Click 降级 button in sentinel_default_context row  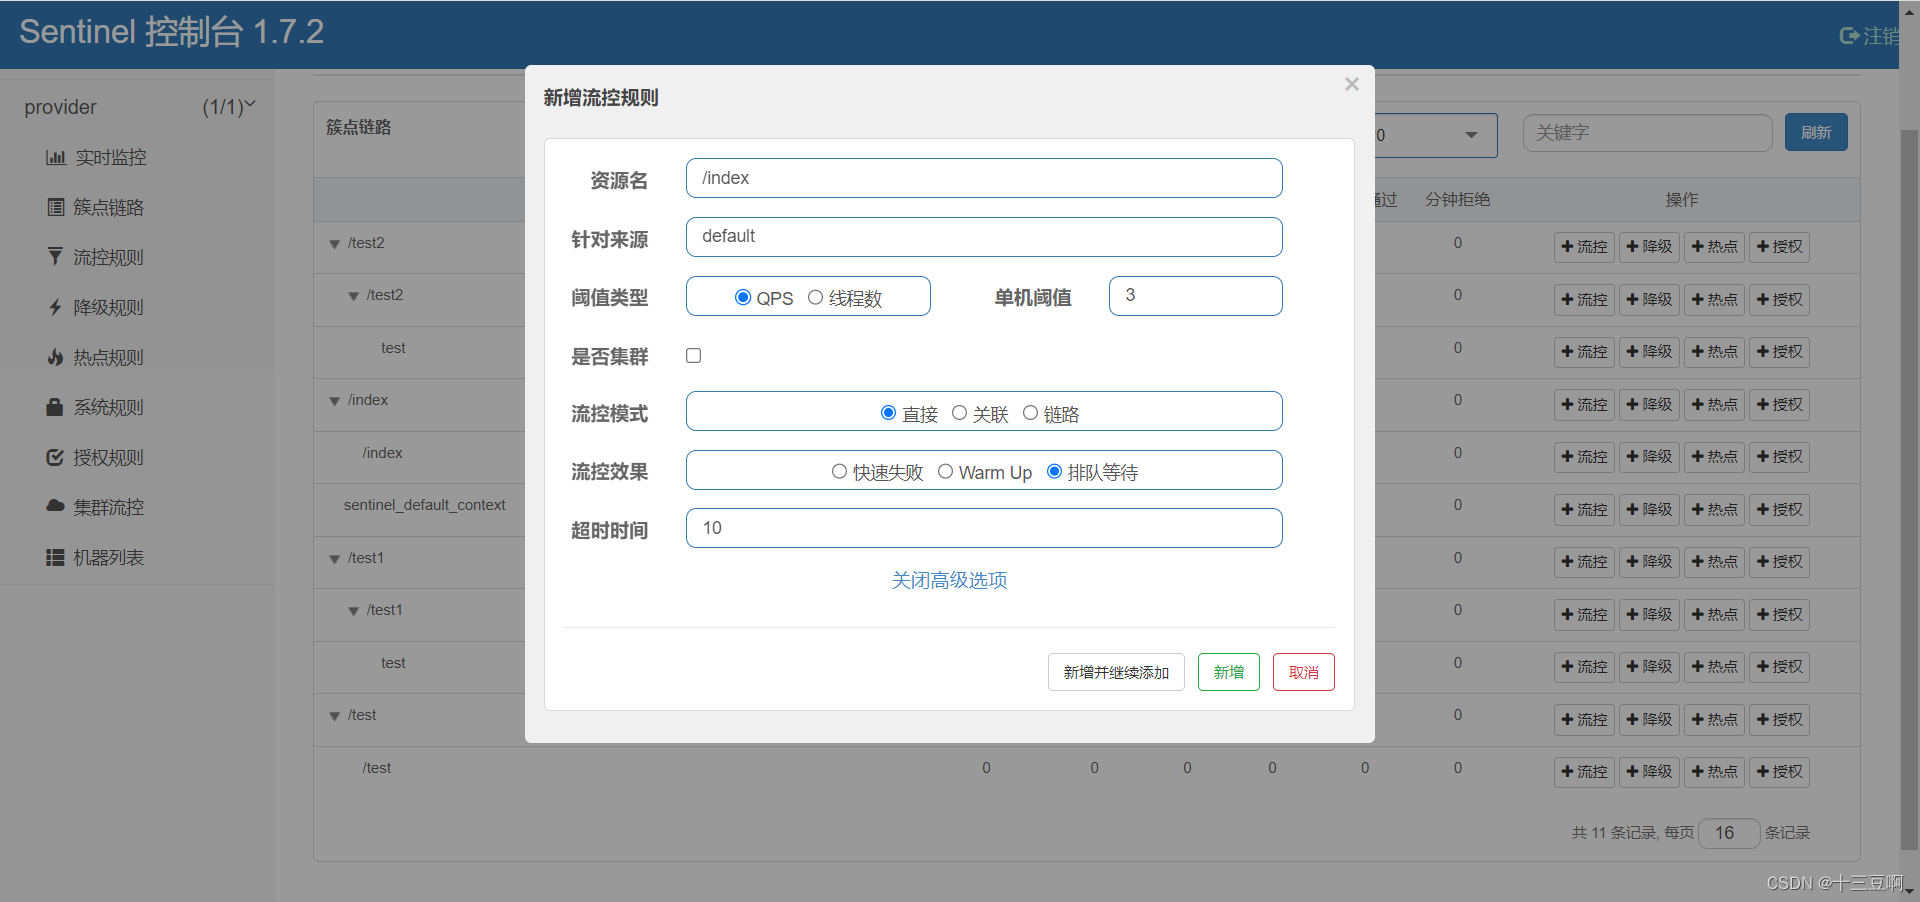point(1649,510)
